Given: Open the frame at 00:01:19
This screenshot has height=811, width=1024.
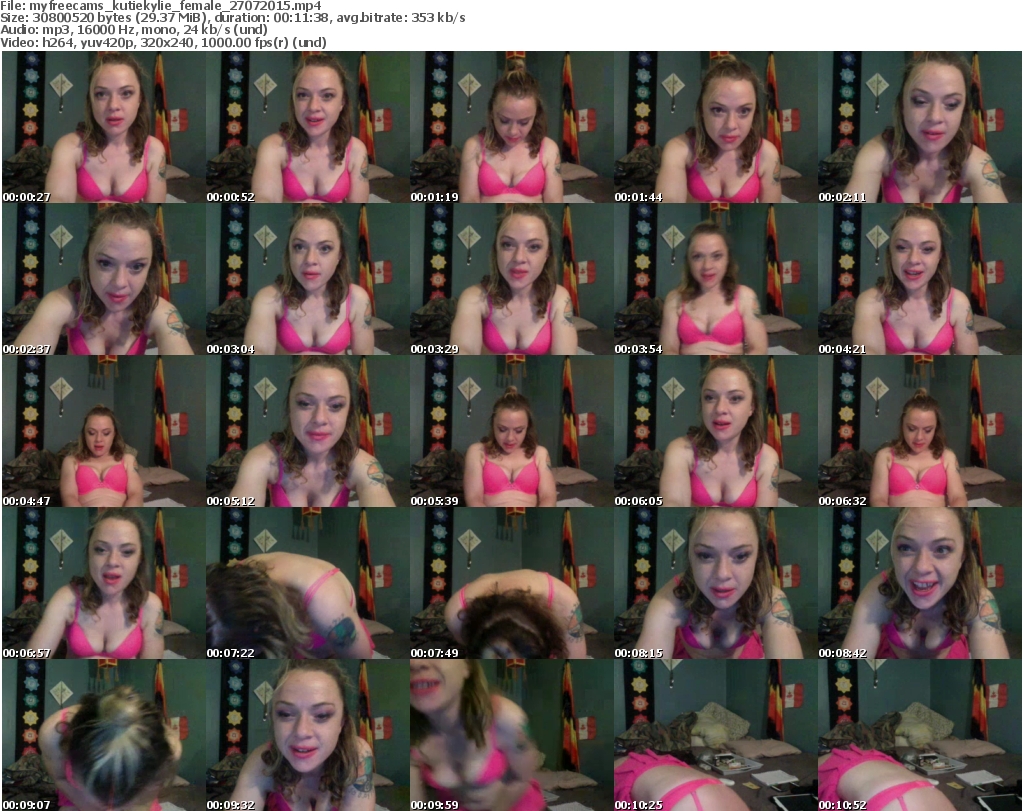Looking at the screenshot, I should pyautogui.click(x=511, y=127).
